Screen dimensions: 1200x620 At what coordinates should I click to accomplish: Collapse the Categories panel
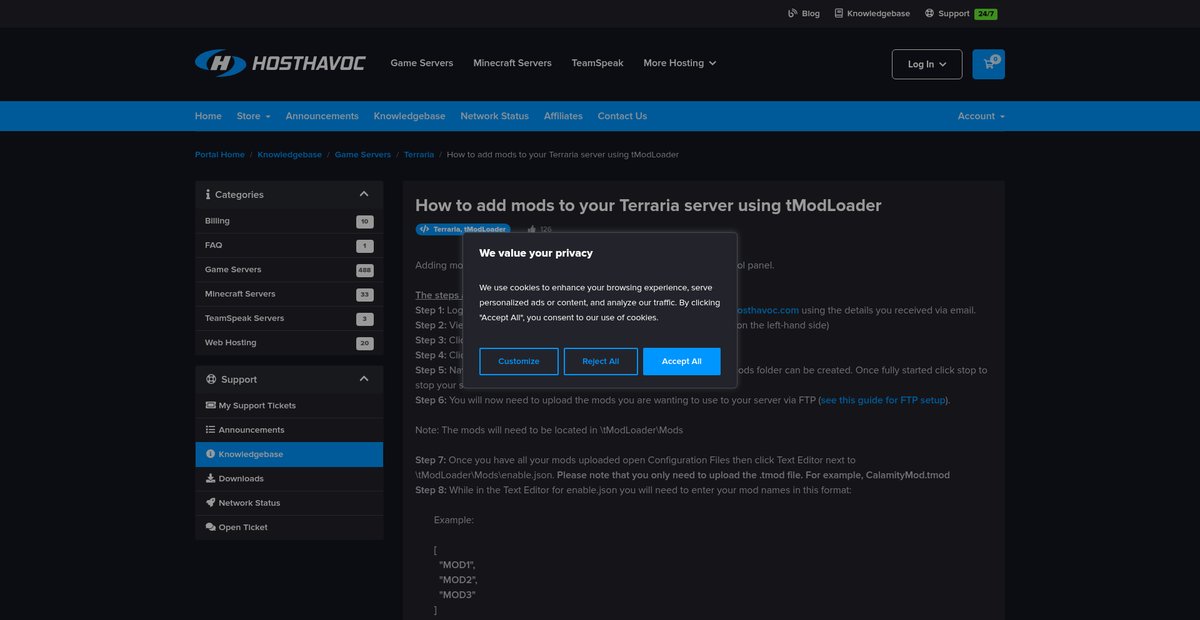(x=364, y=194)
